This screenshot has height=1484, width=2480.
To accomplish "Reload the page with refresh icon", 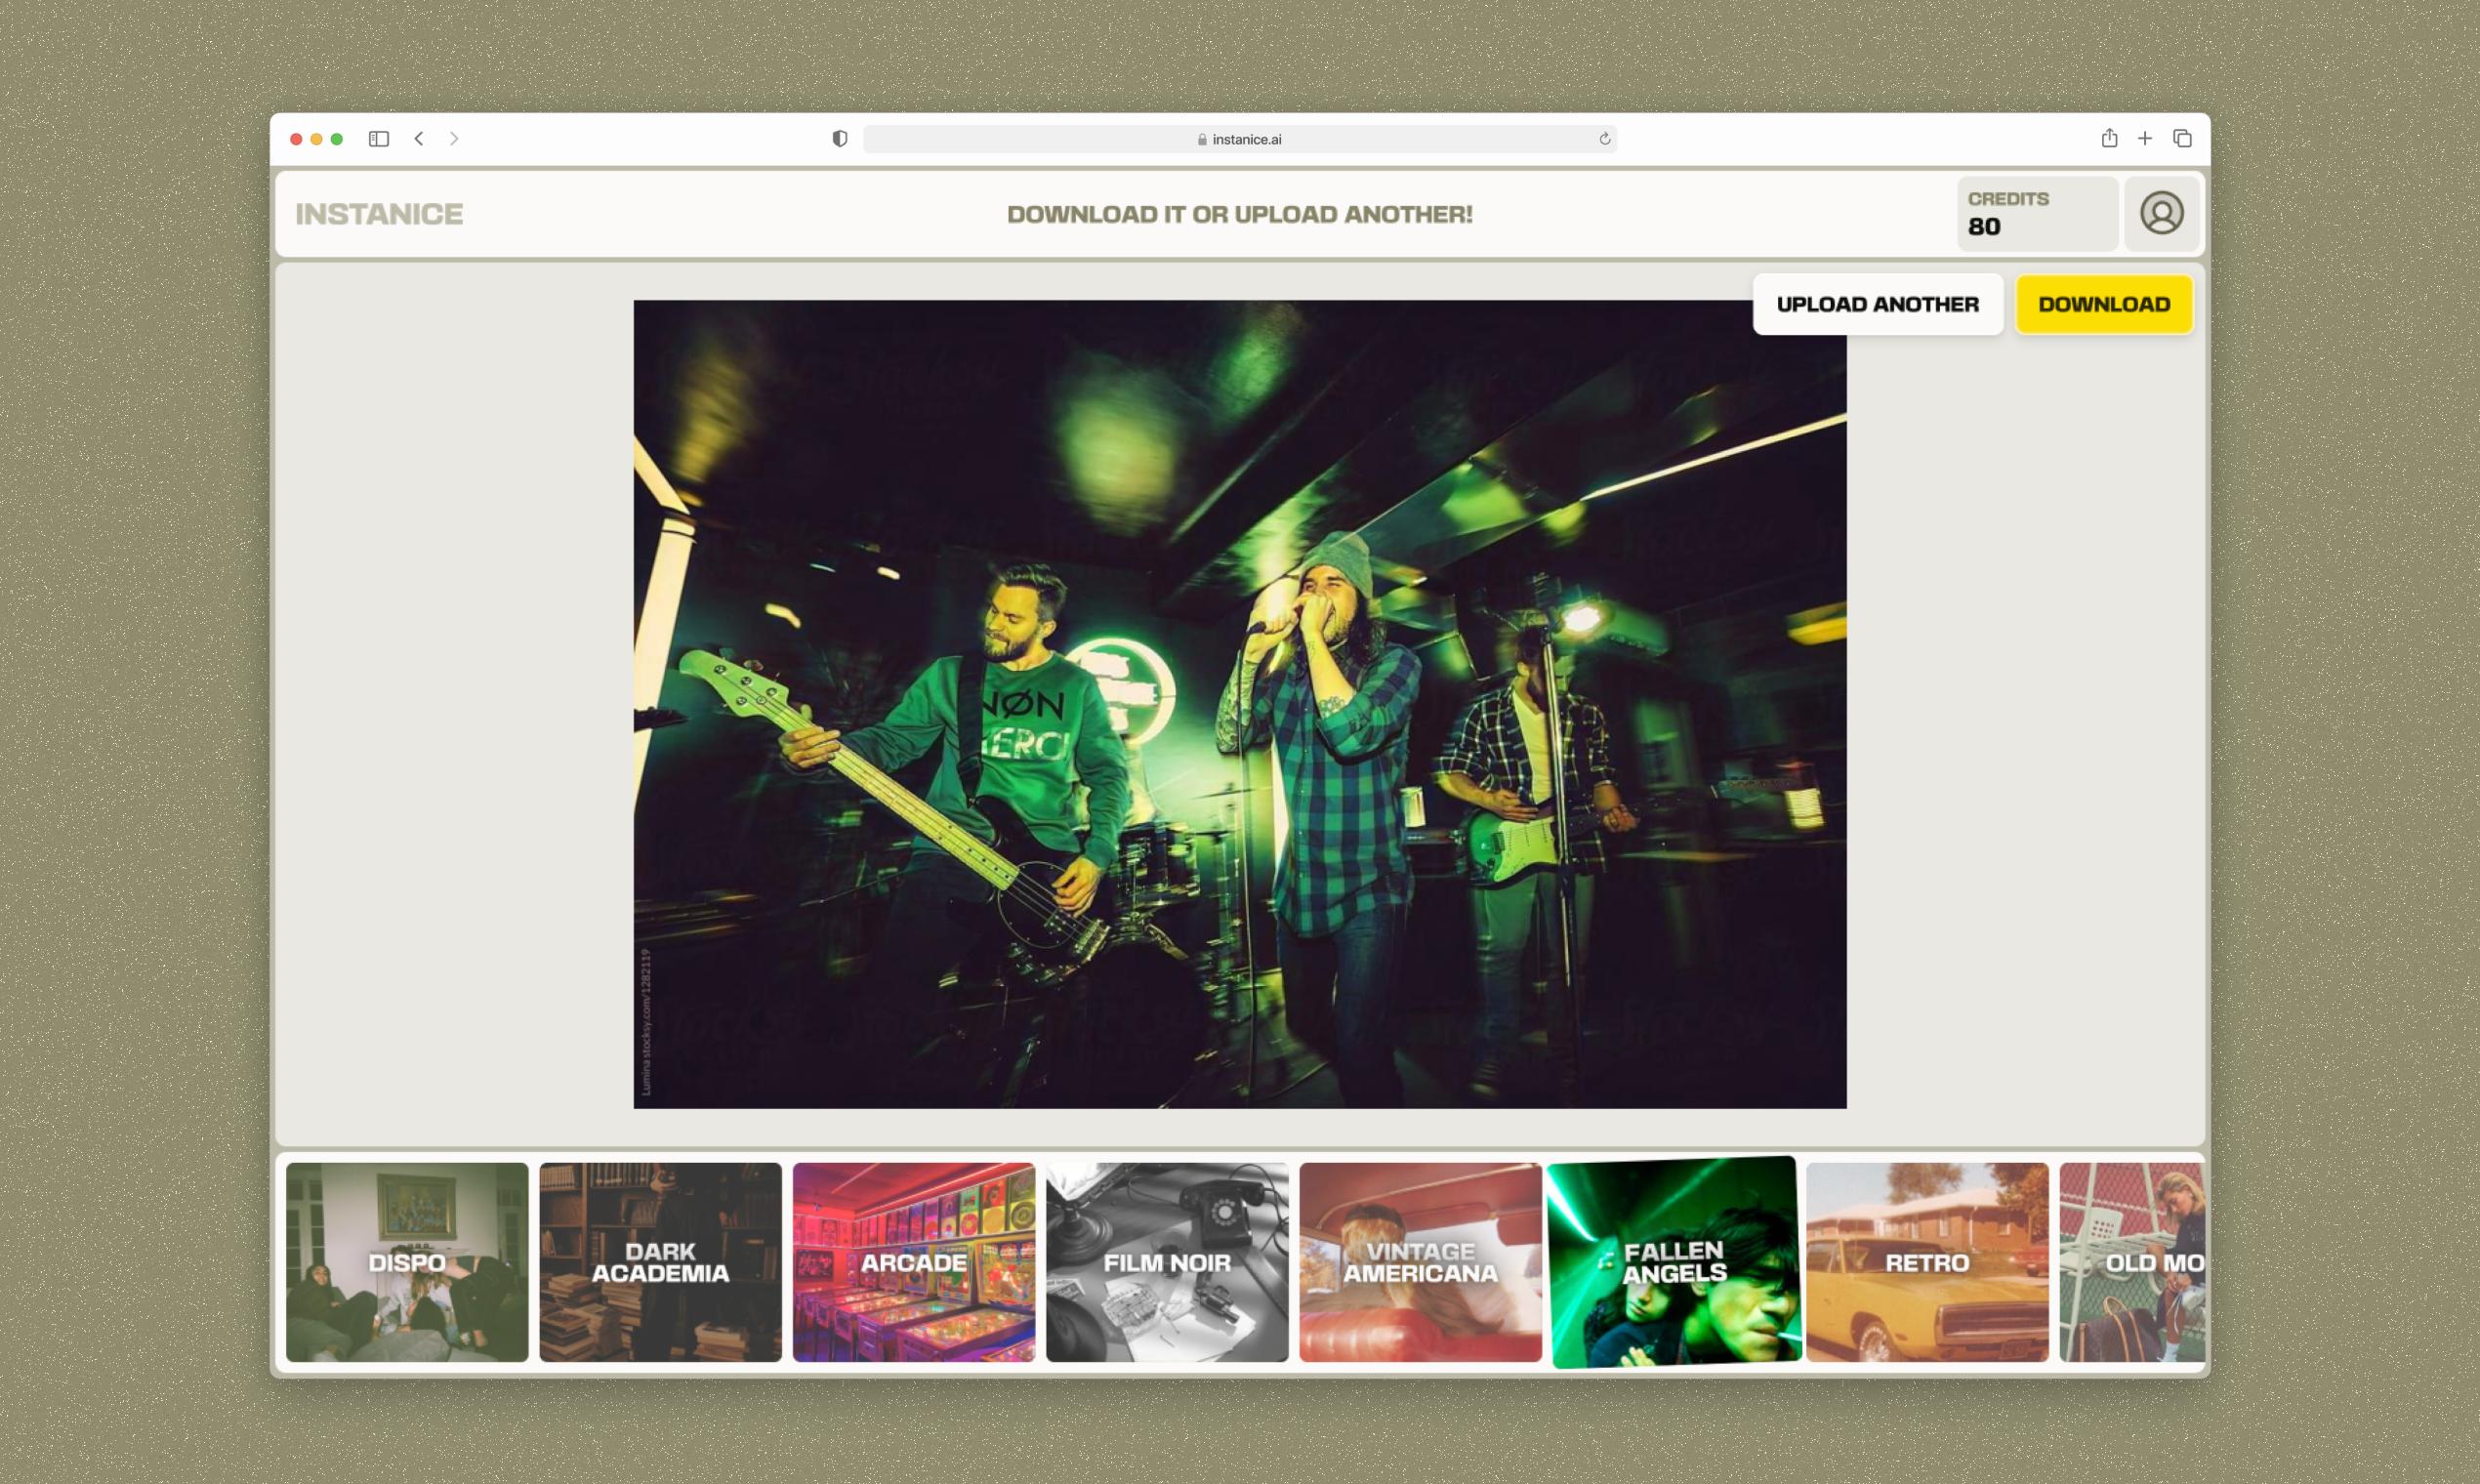I will (x=1604, y=139).
